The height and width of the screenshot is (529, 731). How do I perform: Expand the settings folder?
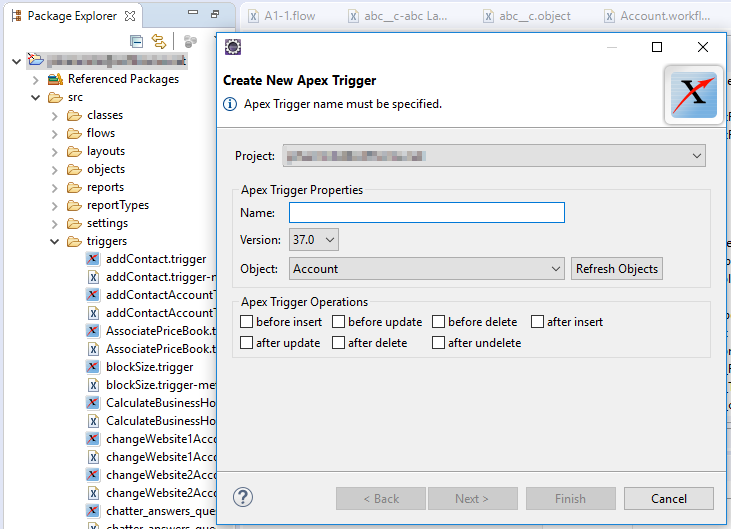55,224
